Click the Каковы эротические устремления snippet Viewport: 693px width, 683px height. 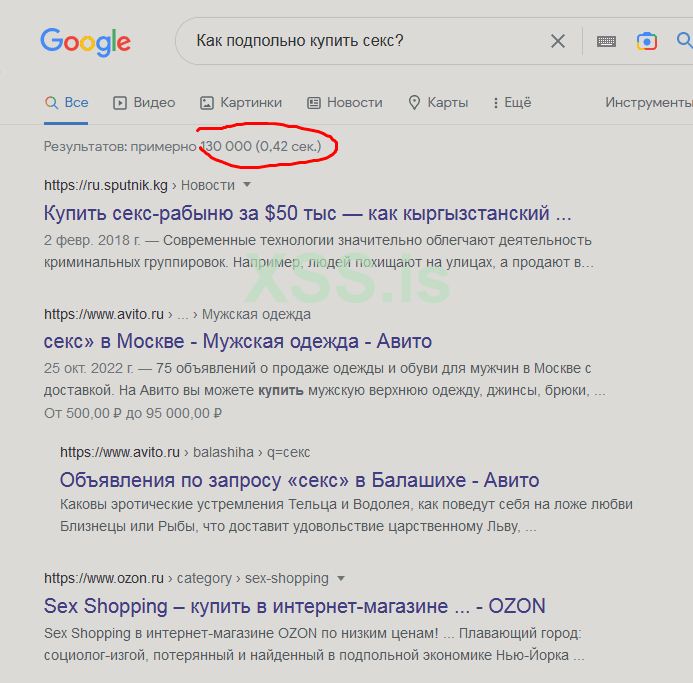[x=346, y=515]
